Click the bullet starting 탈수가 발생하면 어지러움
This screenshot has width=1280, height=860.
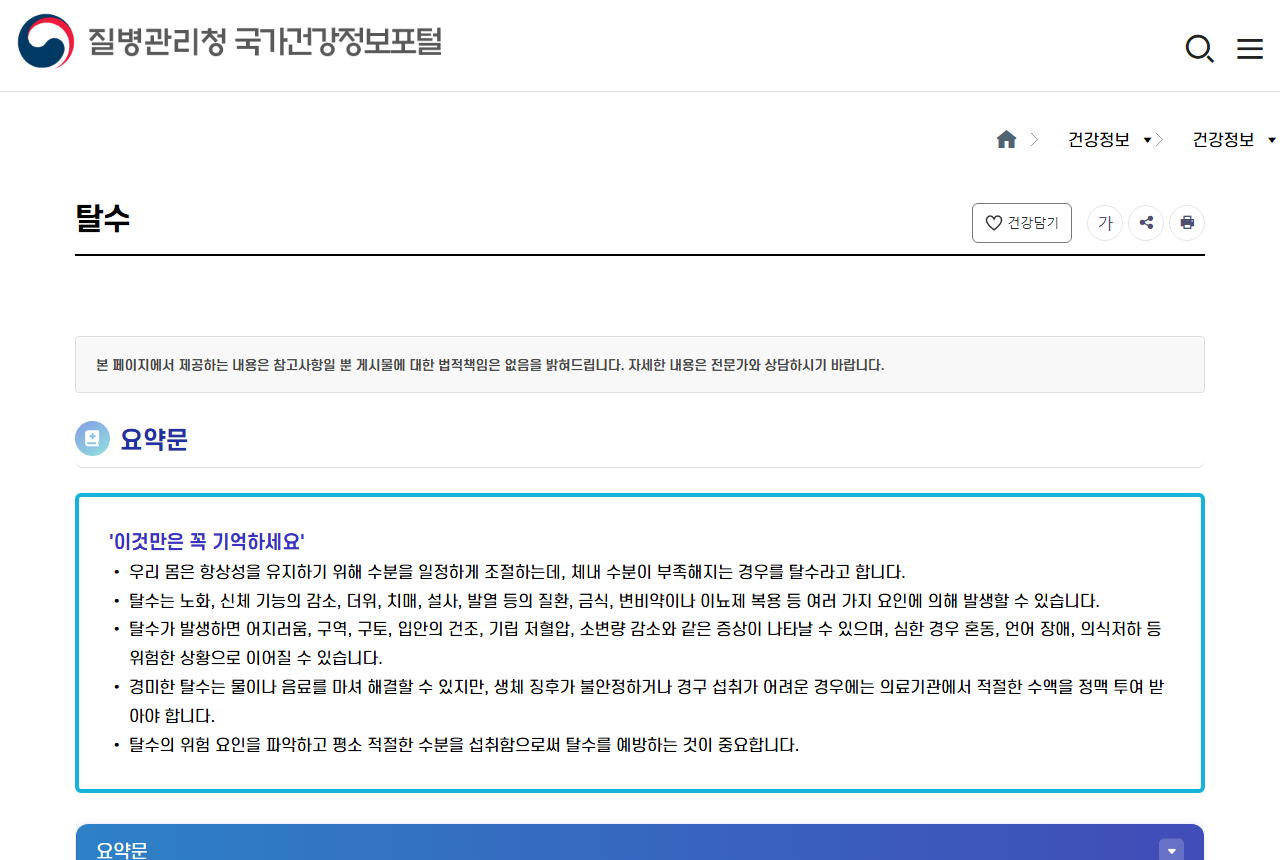[x=645, y=644]
